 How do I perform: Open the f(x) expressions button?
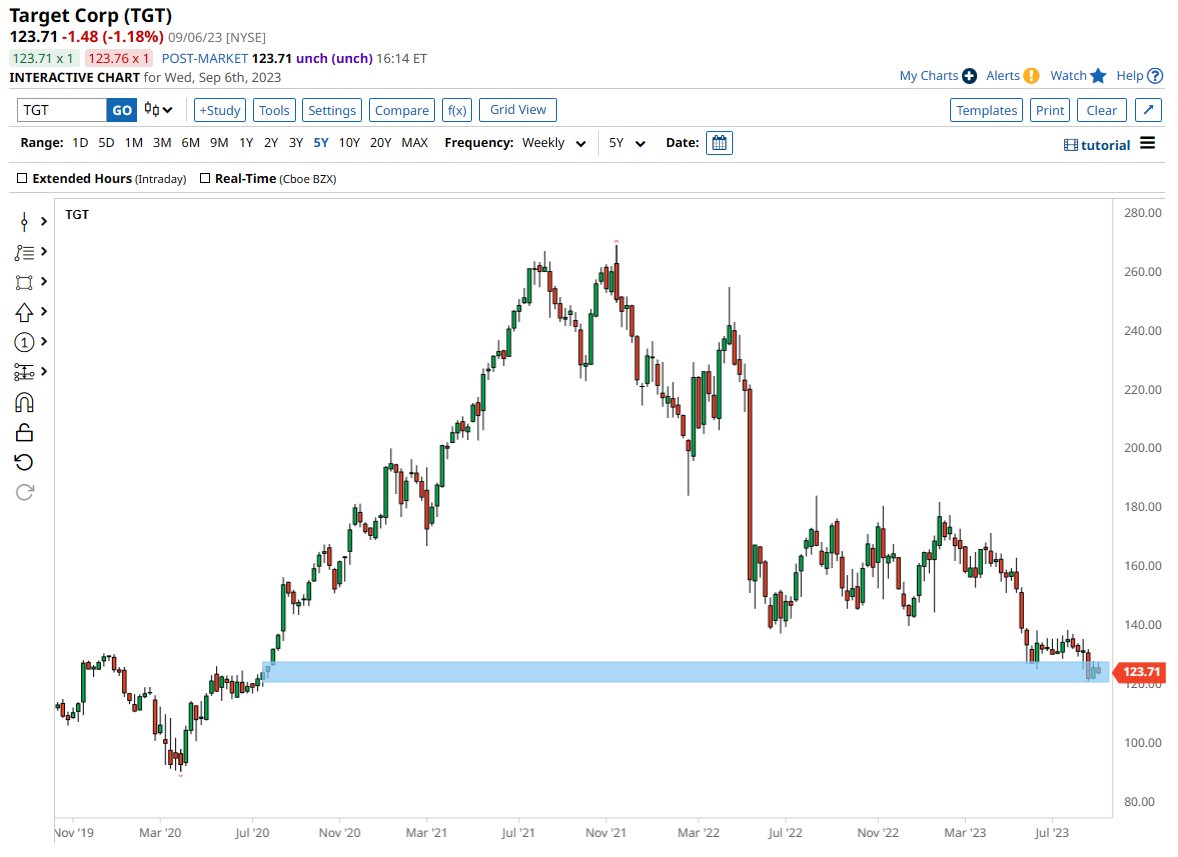coord(457,110)
